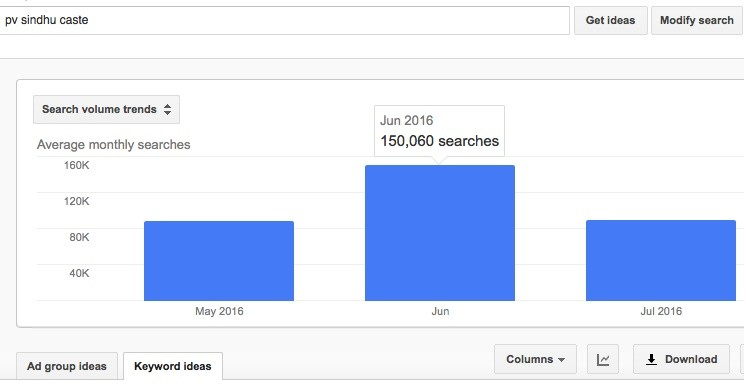Click the Jun axis label
Viewport: 746px width, 387px height.
tap(440, 311)
